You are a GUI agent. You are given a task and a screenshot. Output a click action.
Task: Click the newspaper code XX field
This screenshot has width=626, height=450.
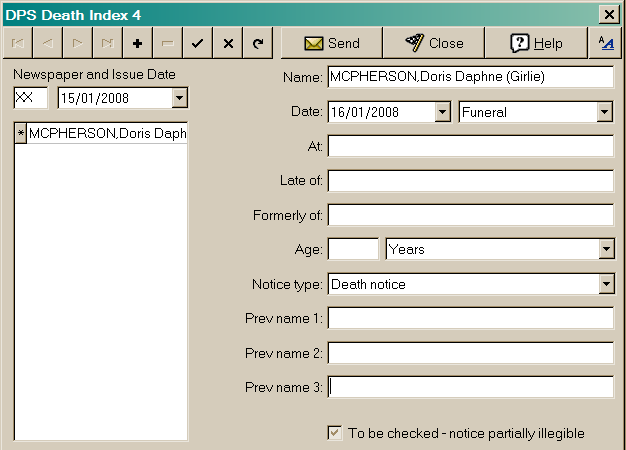31,98
